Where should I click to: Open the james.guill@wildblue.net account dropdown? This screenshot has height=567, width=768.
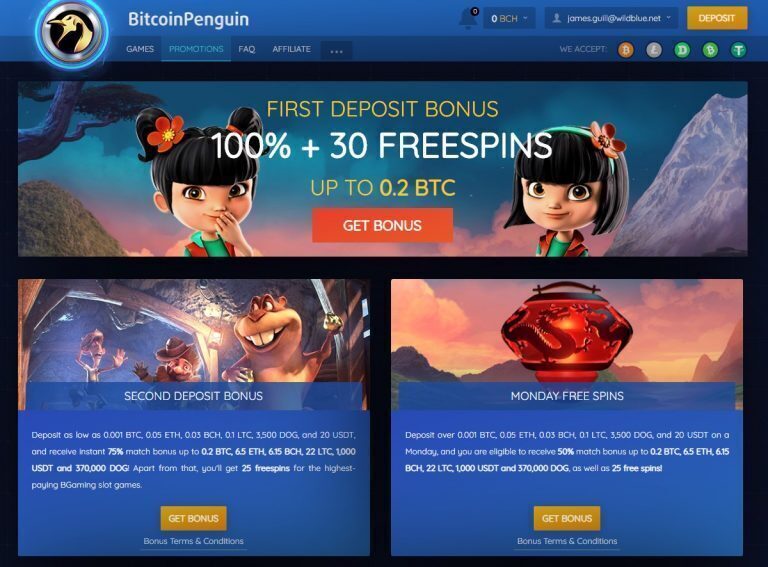[x=611, y=18]
